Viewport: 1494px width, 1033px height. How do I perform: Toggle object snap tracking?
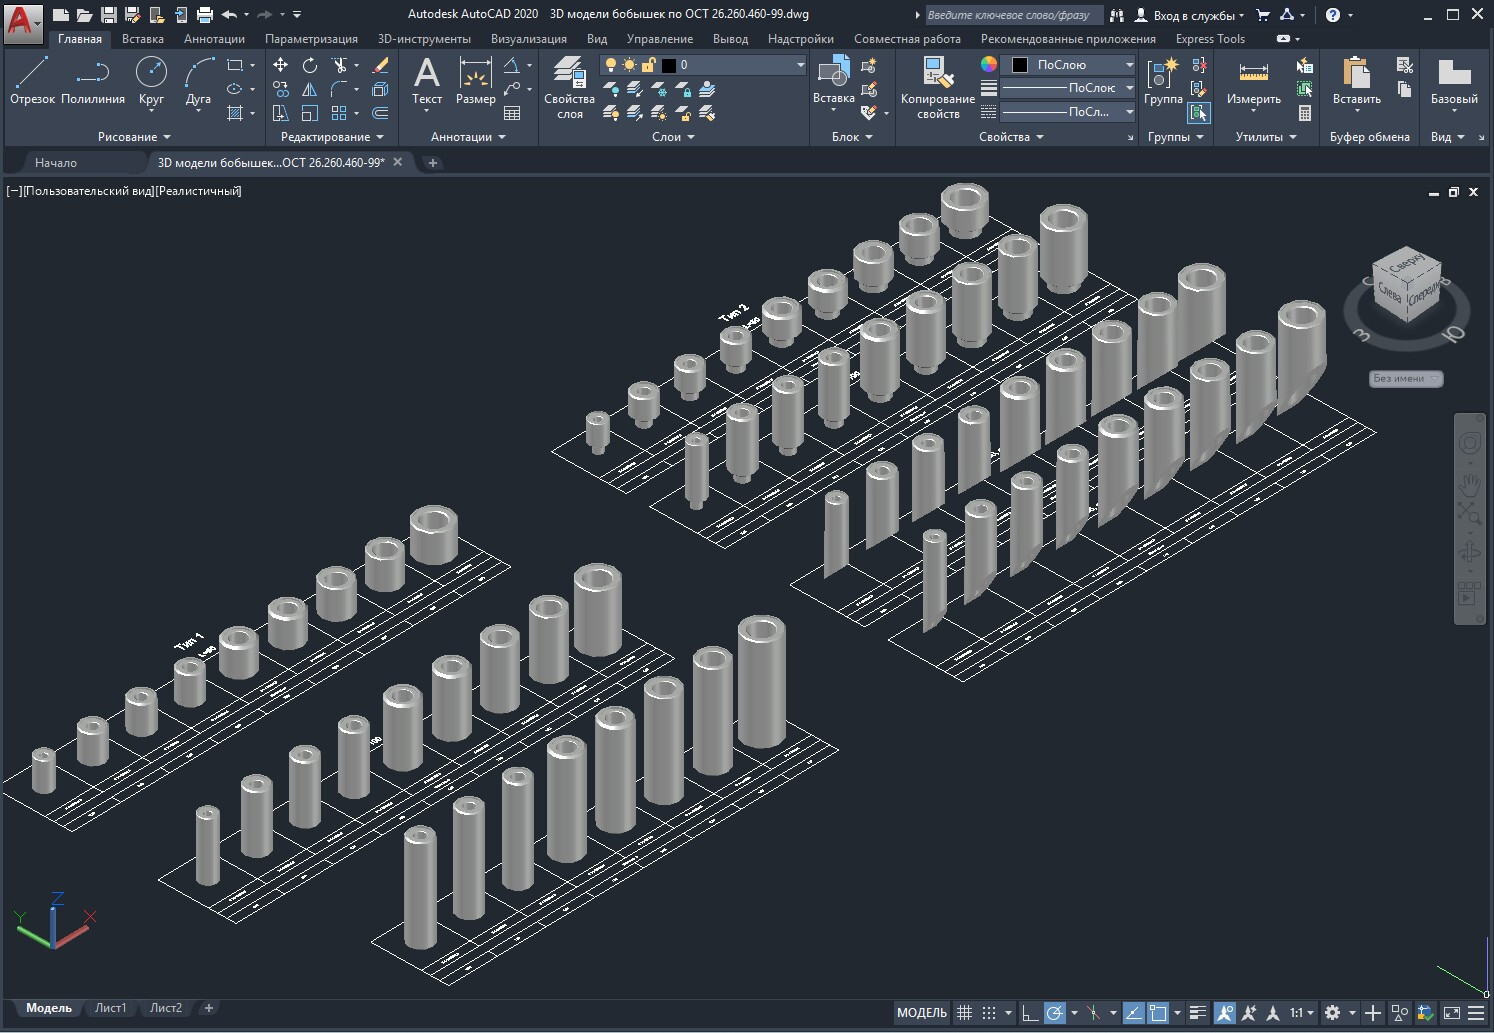[1134, 1013]
